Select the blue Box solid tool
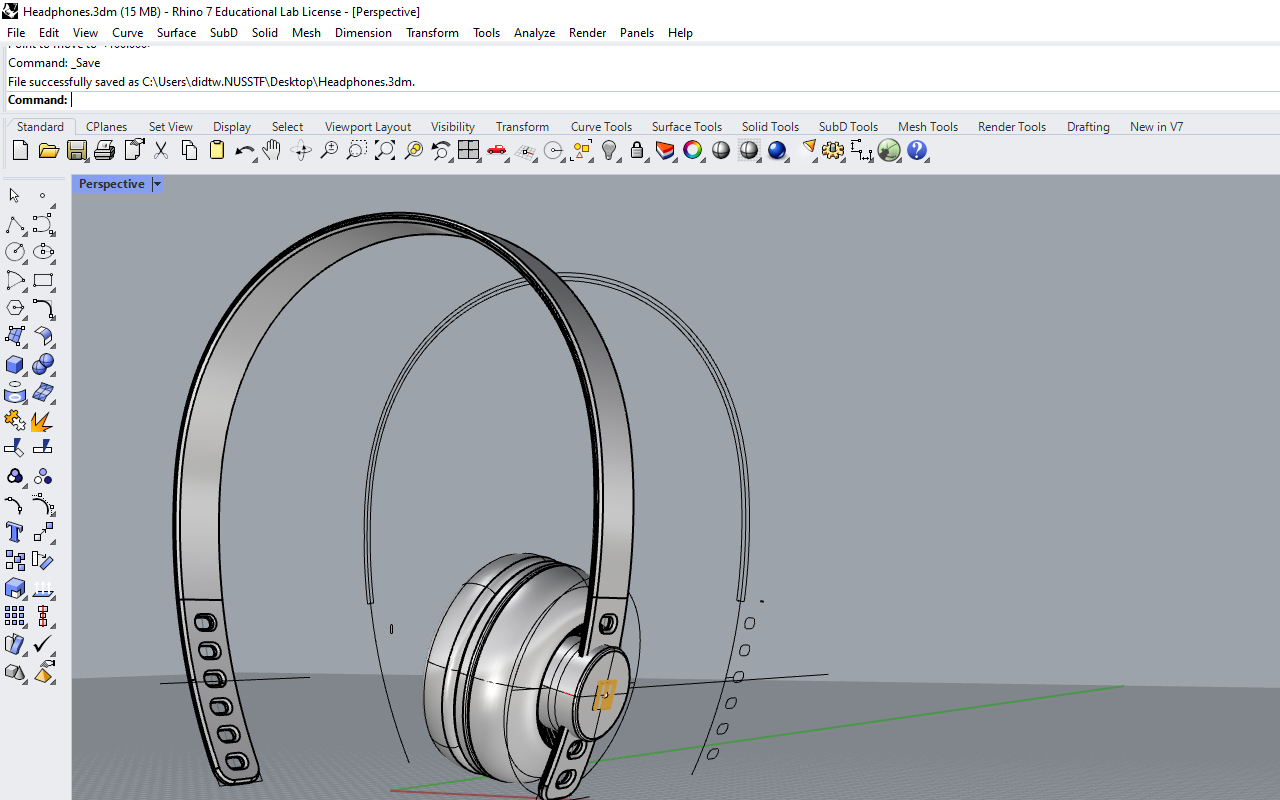1280x800 pixels. 15,364
